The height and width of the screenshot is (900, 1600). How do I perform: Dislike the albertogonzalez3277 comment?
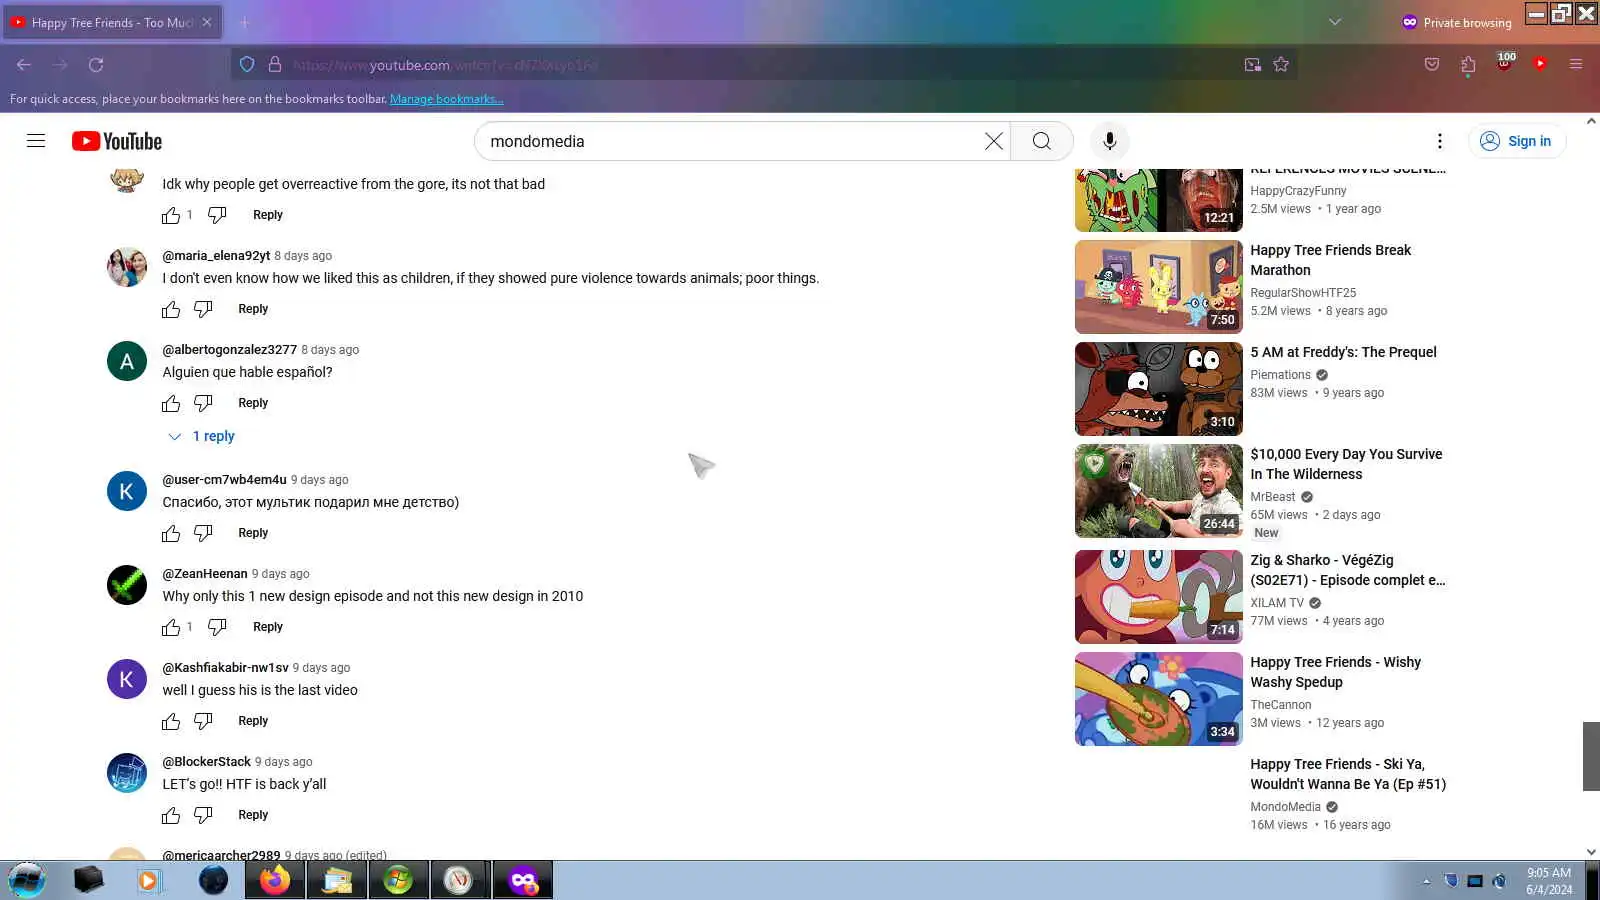(x=203, y=403)
